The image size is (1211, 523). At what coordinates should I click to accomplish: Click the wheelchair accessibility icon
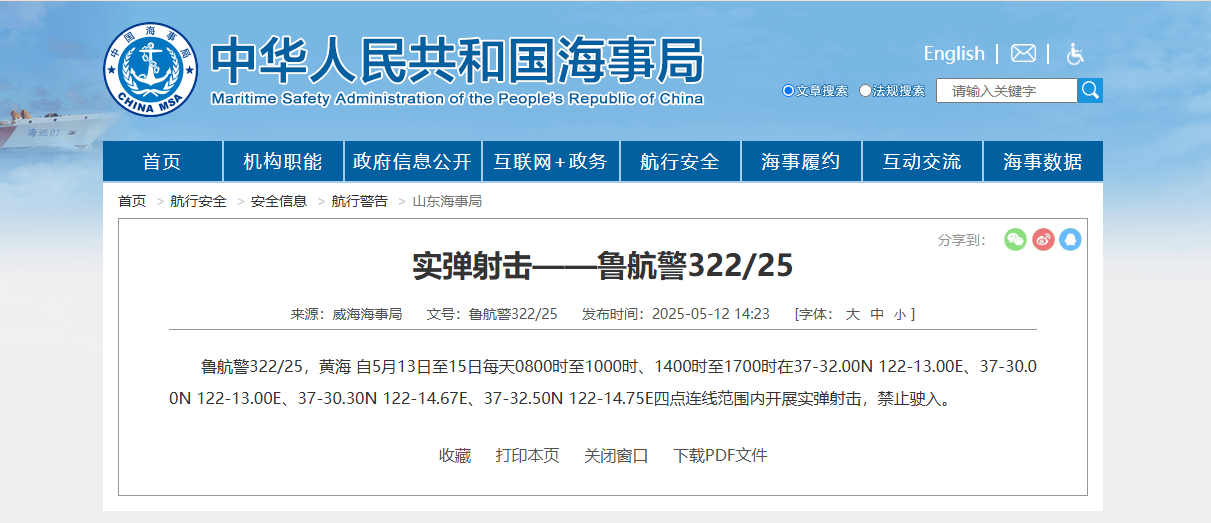(1075, 54)
